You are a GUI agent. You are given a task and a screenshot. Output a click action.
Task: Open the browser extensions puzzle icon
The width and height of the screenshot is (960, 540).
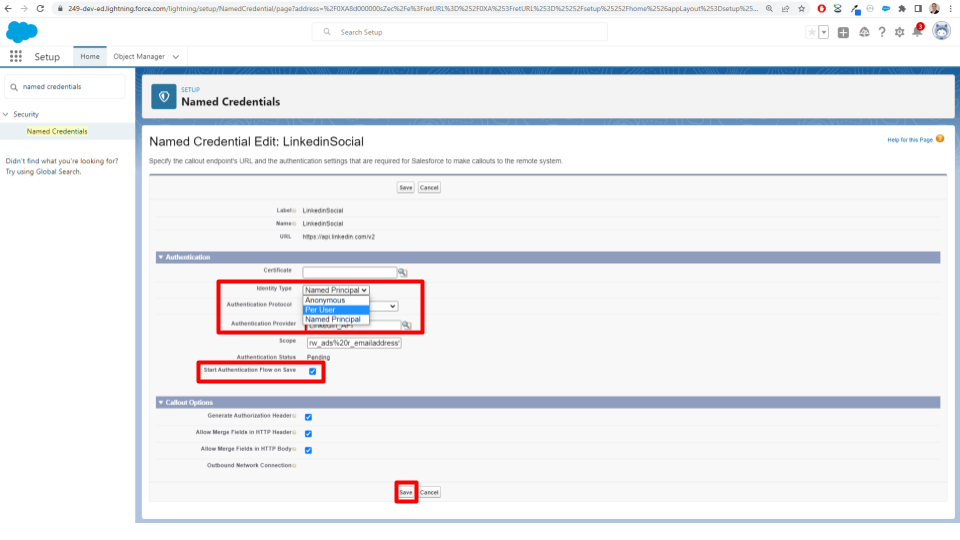click(x=902, y=9)
